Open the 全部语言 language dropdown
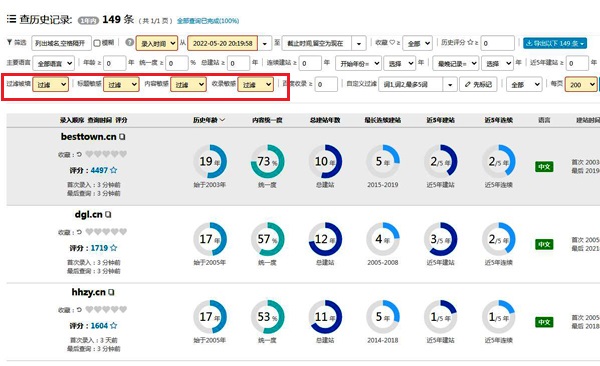The height and width of the screenshot is (366, 600). point(54,63)
